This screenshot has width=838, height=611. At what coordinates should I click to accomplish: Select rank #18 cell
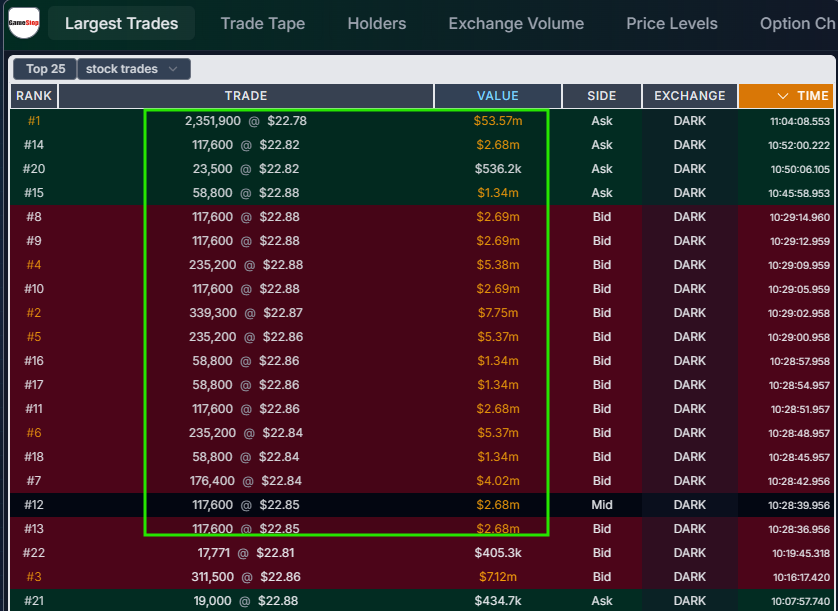(x=34, y=457)
